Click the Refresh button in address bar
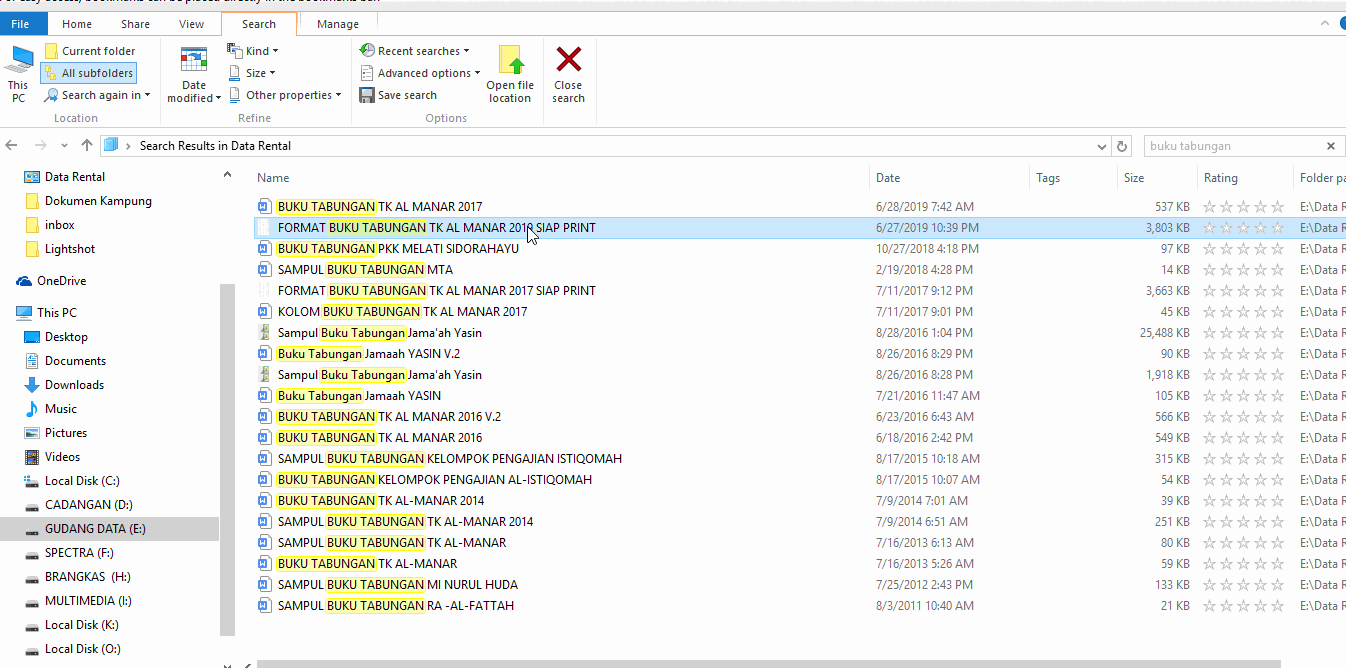The image size is (1346, 668). click(x=1123, y=146)
